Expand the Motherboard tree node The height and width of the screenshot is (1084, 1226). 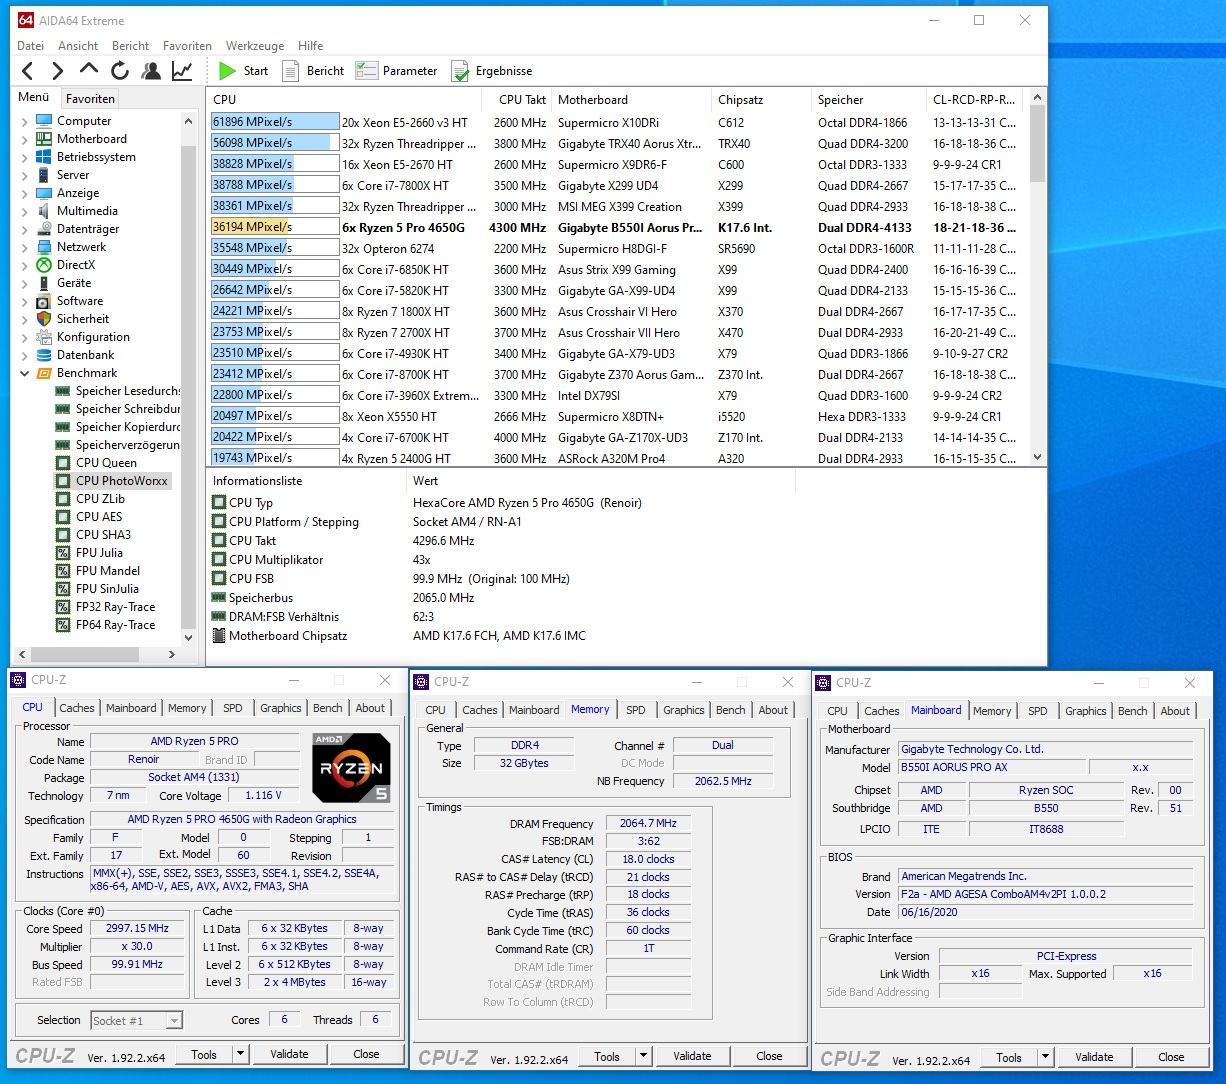(x=25, y=139)
